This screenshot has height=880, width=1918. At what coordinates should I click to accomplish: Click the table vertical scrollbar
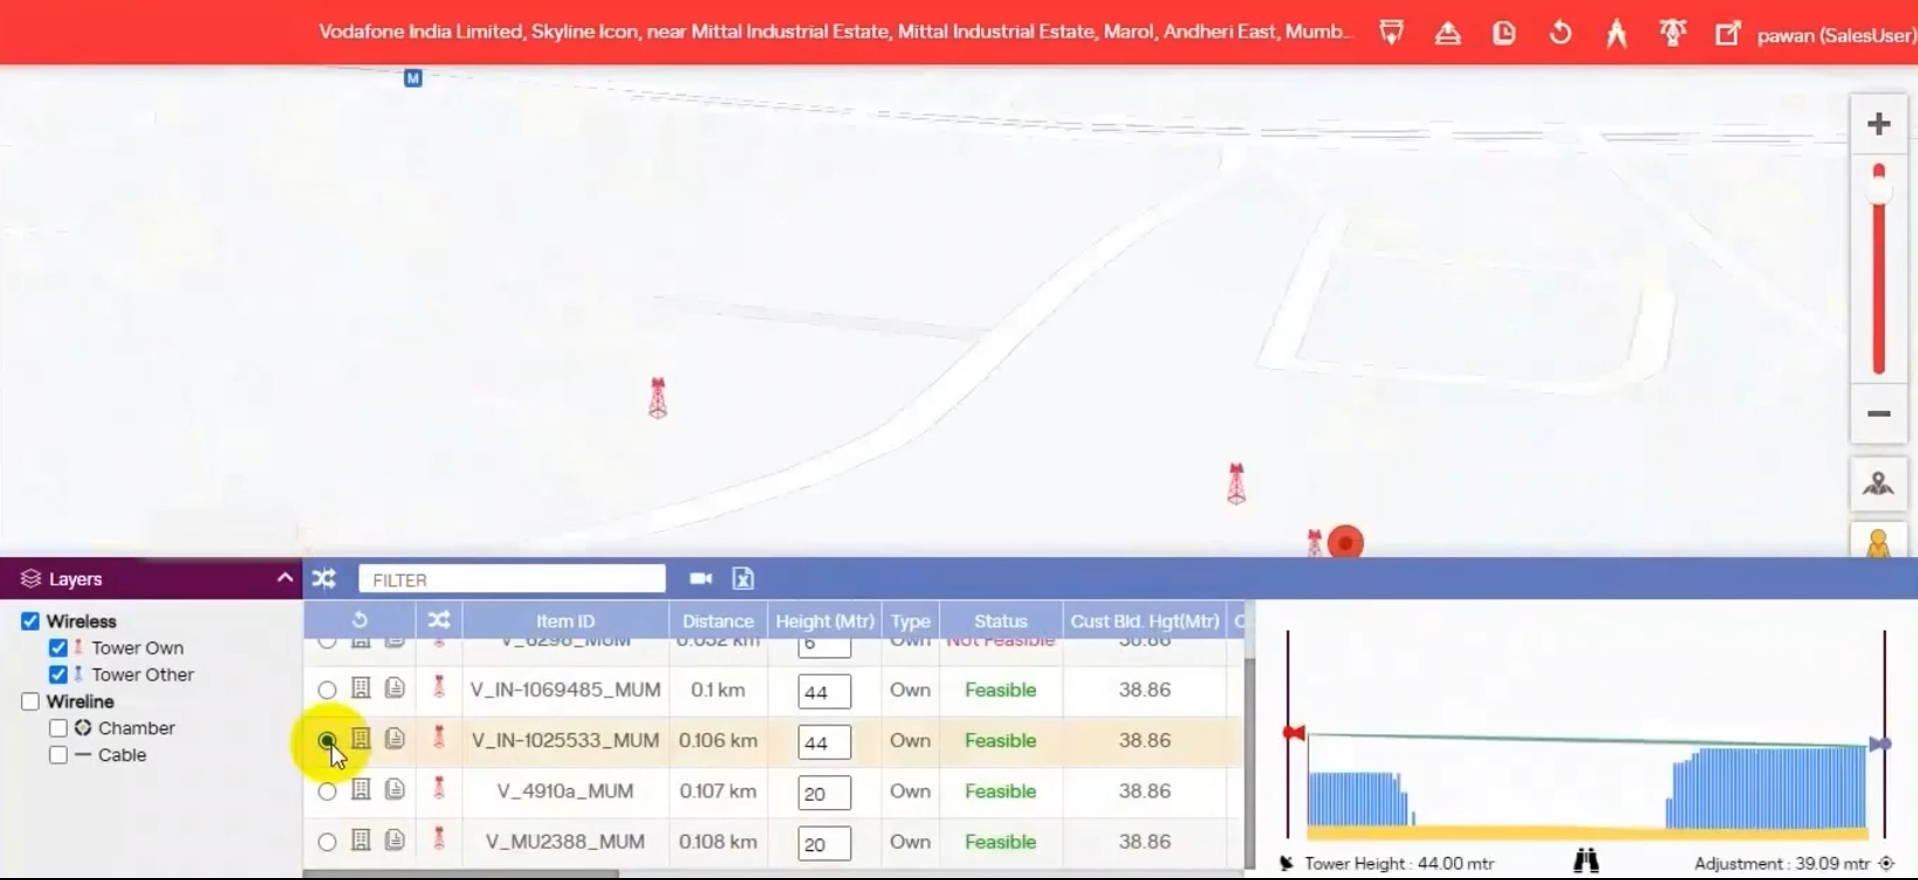pos(1249,762)
